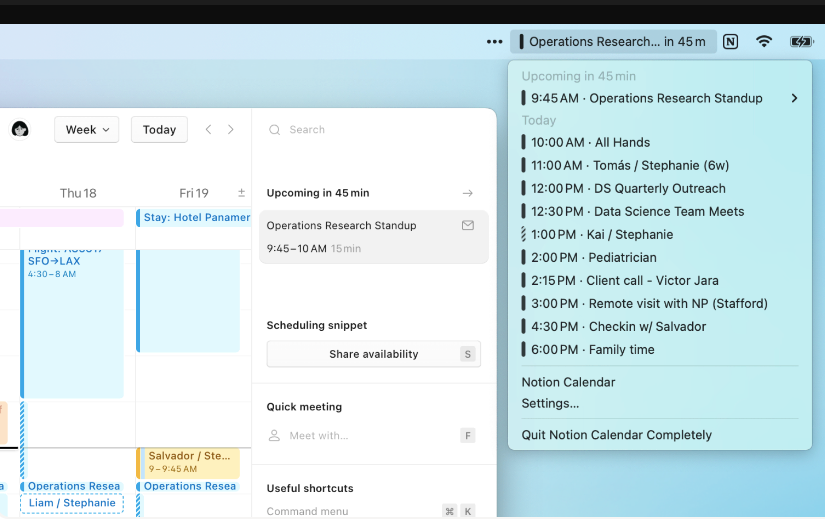Click the Meet with... input field
This screenshot has width=825, height=520.
360,436
